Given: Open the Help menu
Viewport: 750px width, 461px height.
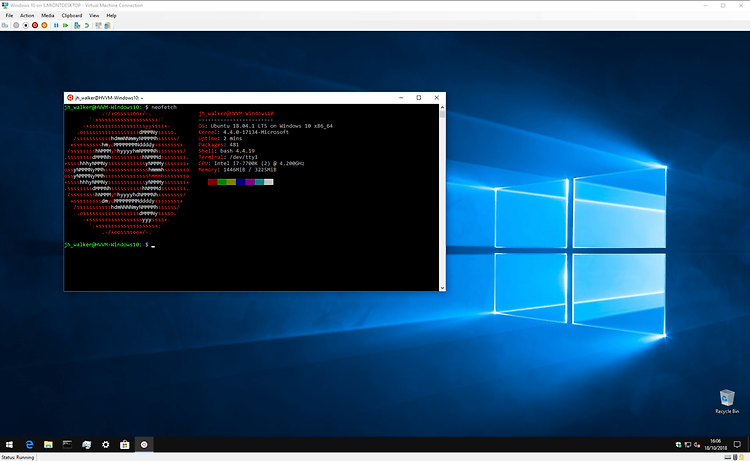Looking at the screenshot, I should 111,15.
